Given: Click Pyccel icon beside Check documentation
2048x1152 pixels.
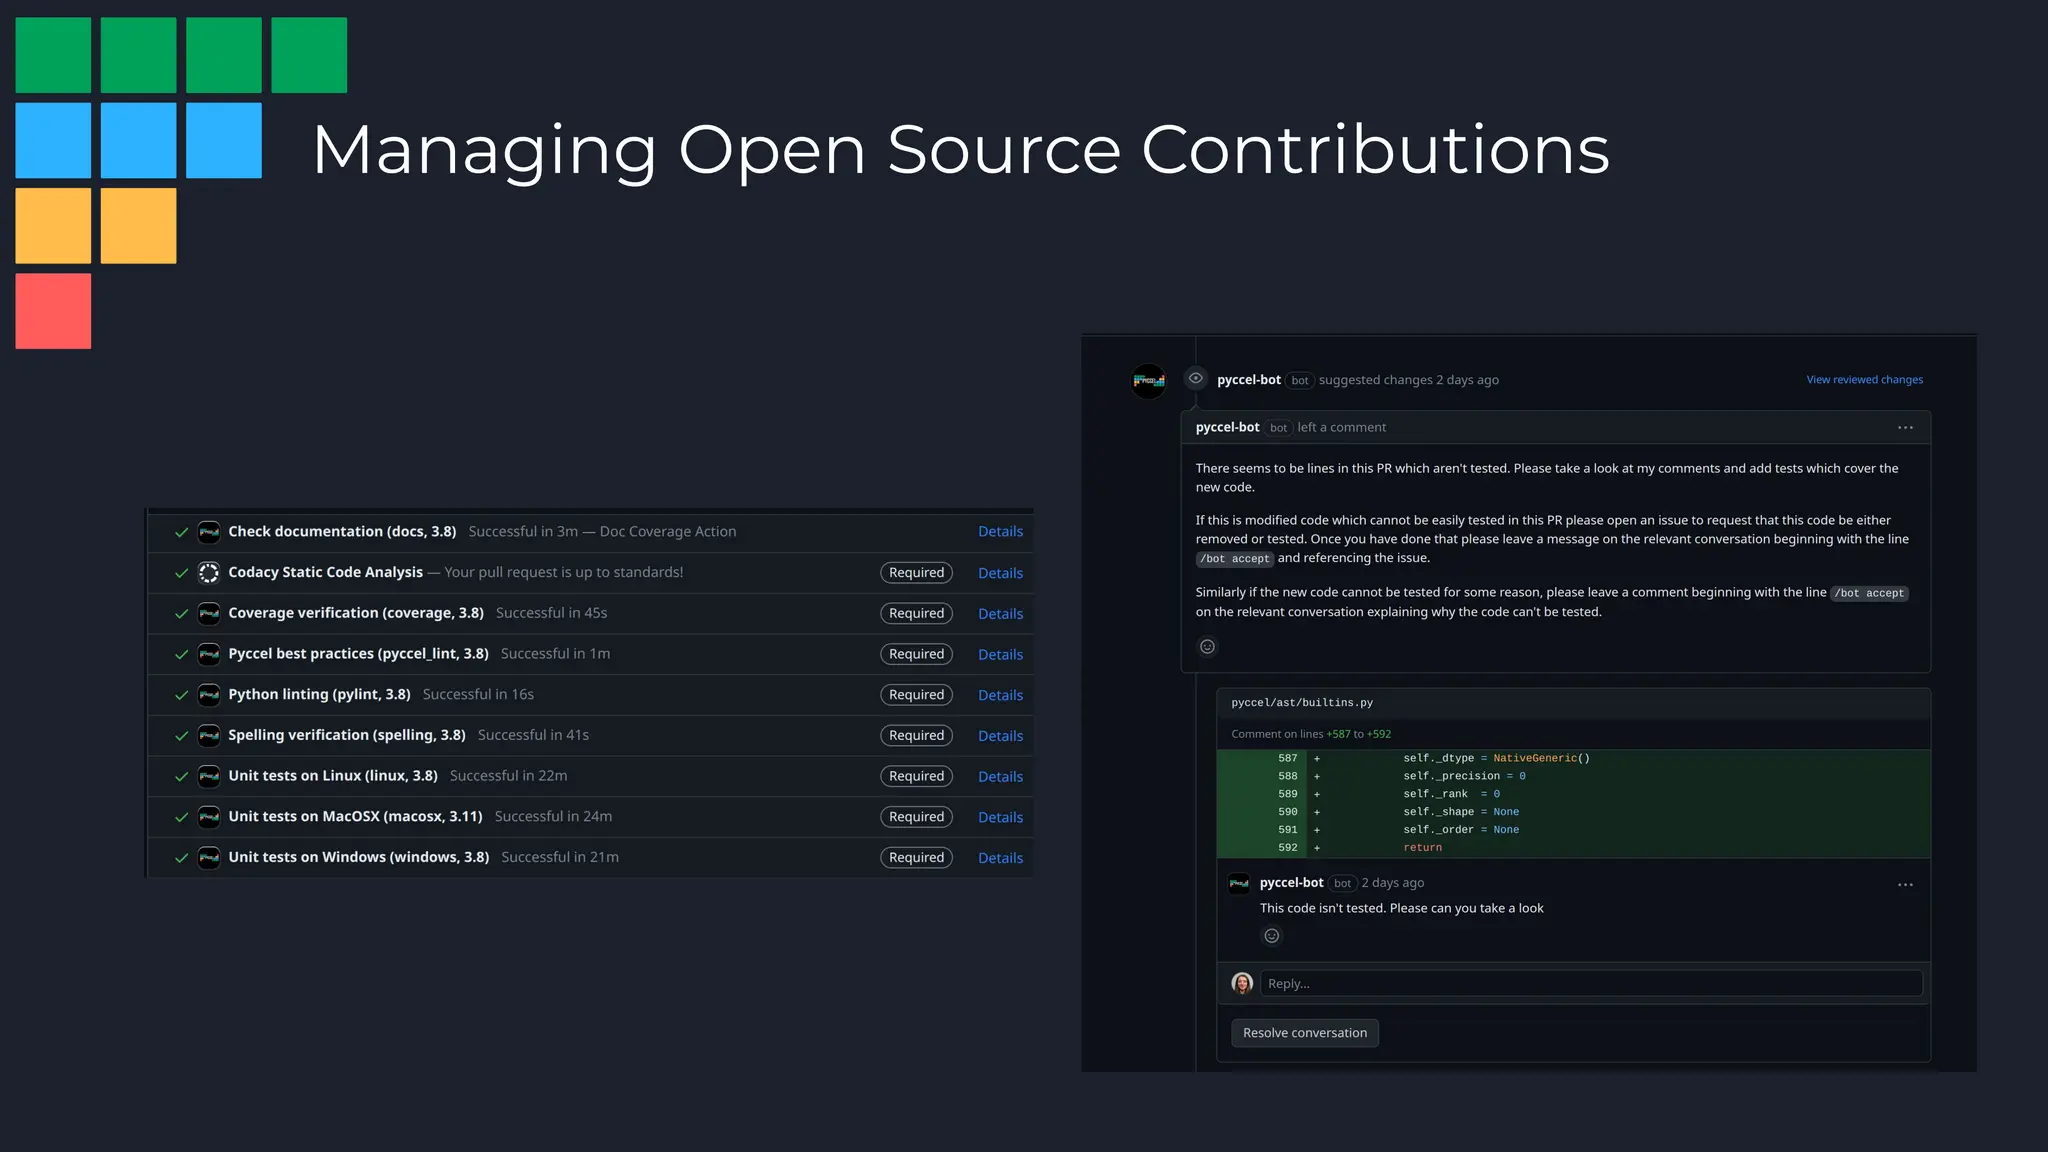Looking at the screenshot, I should [x=208, y=532].
